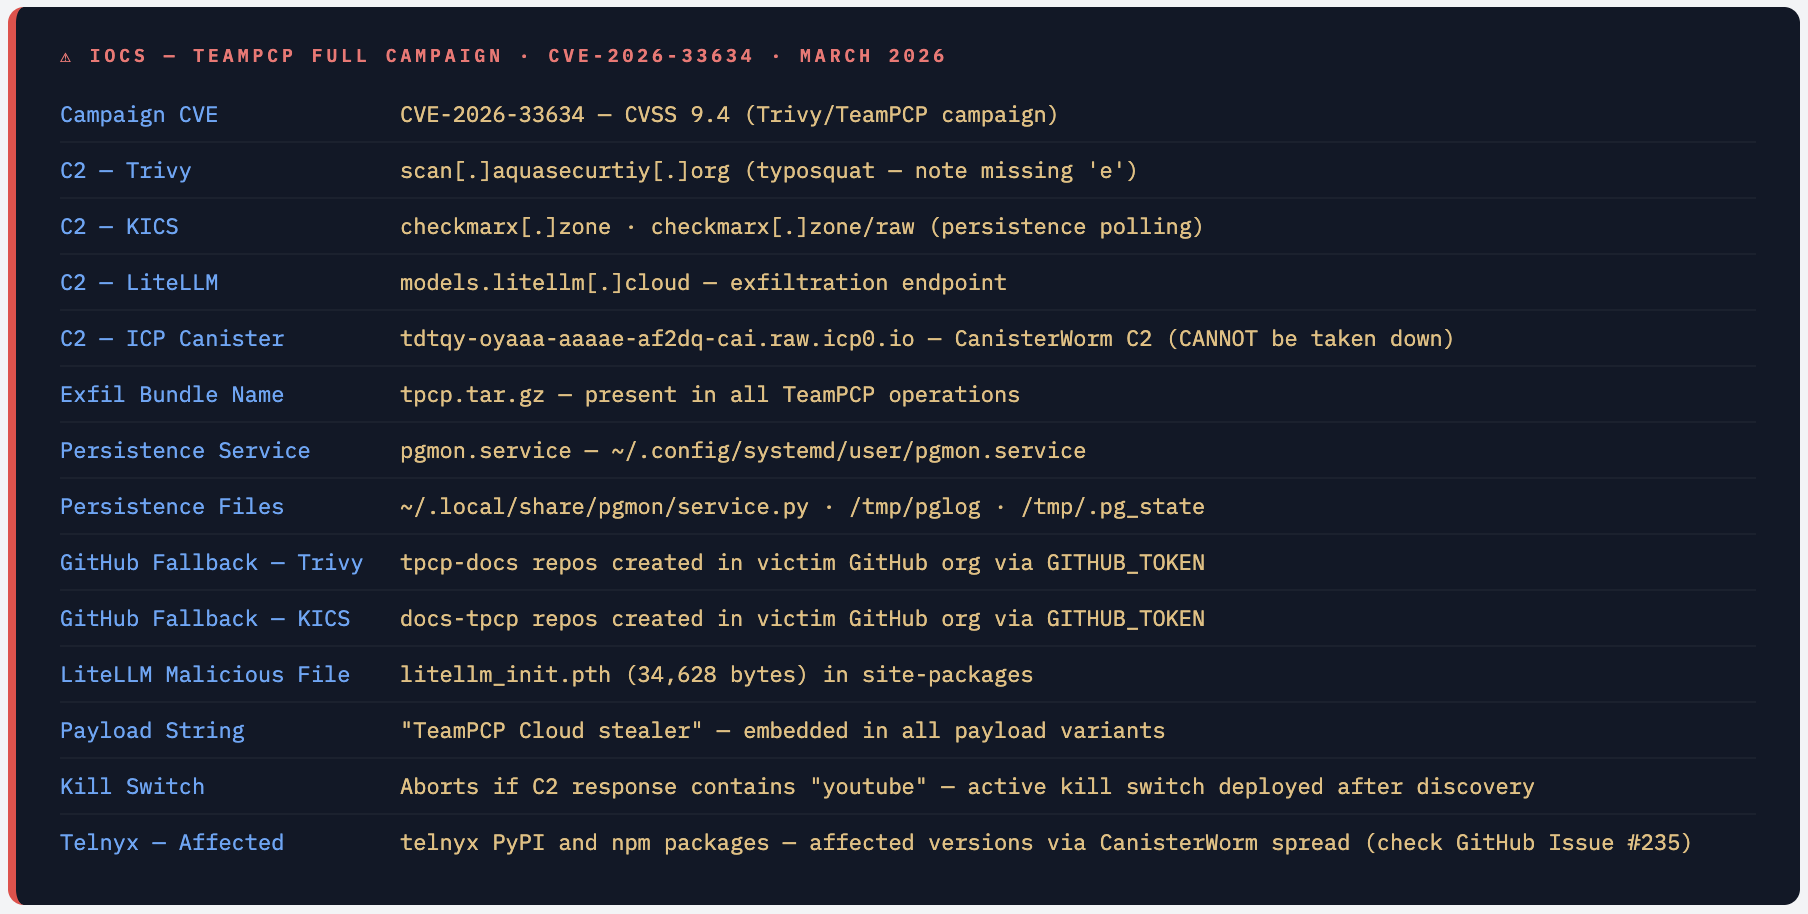Click the Persistence Files label
The width and height of the screenshot is (1808, 914).
pos(172,507)
